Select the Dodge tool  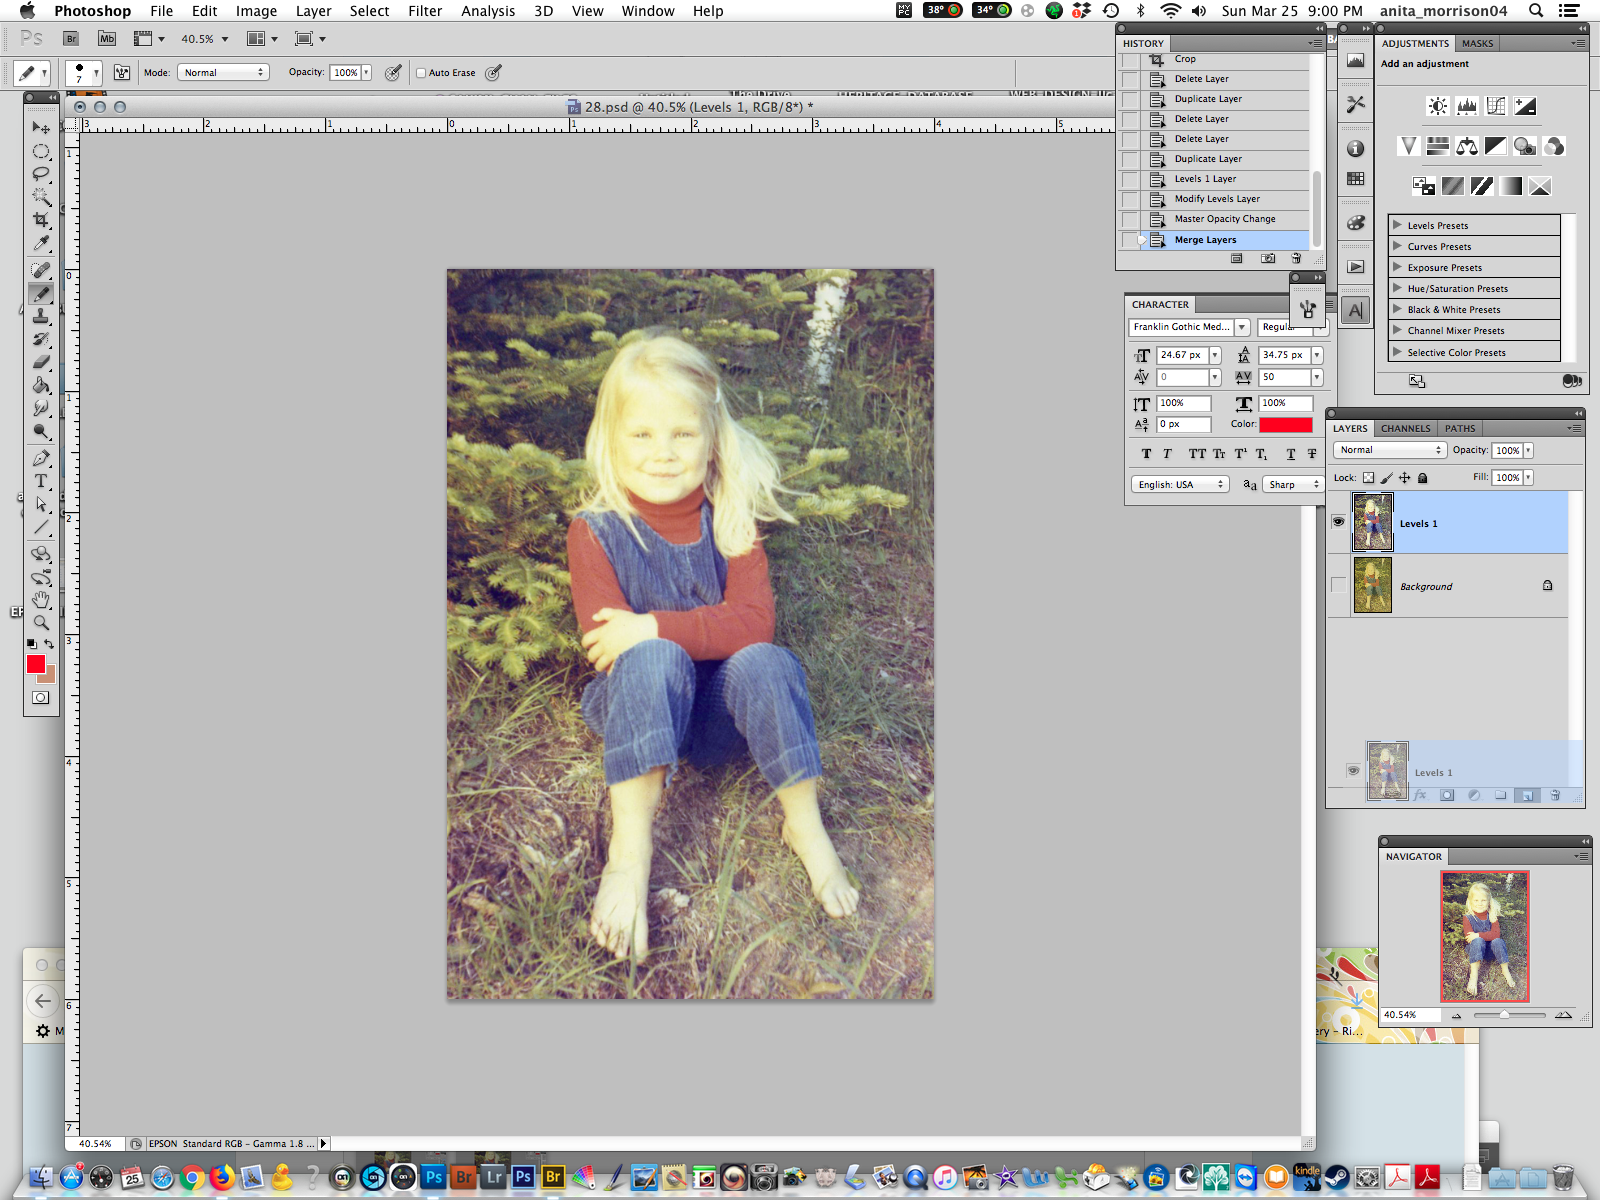click(x=41, y=431)
